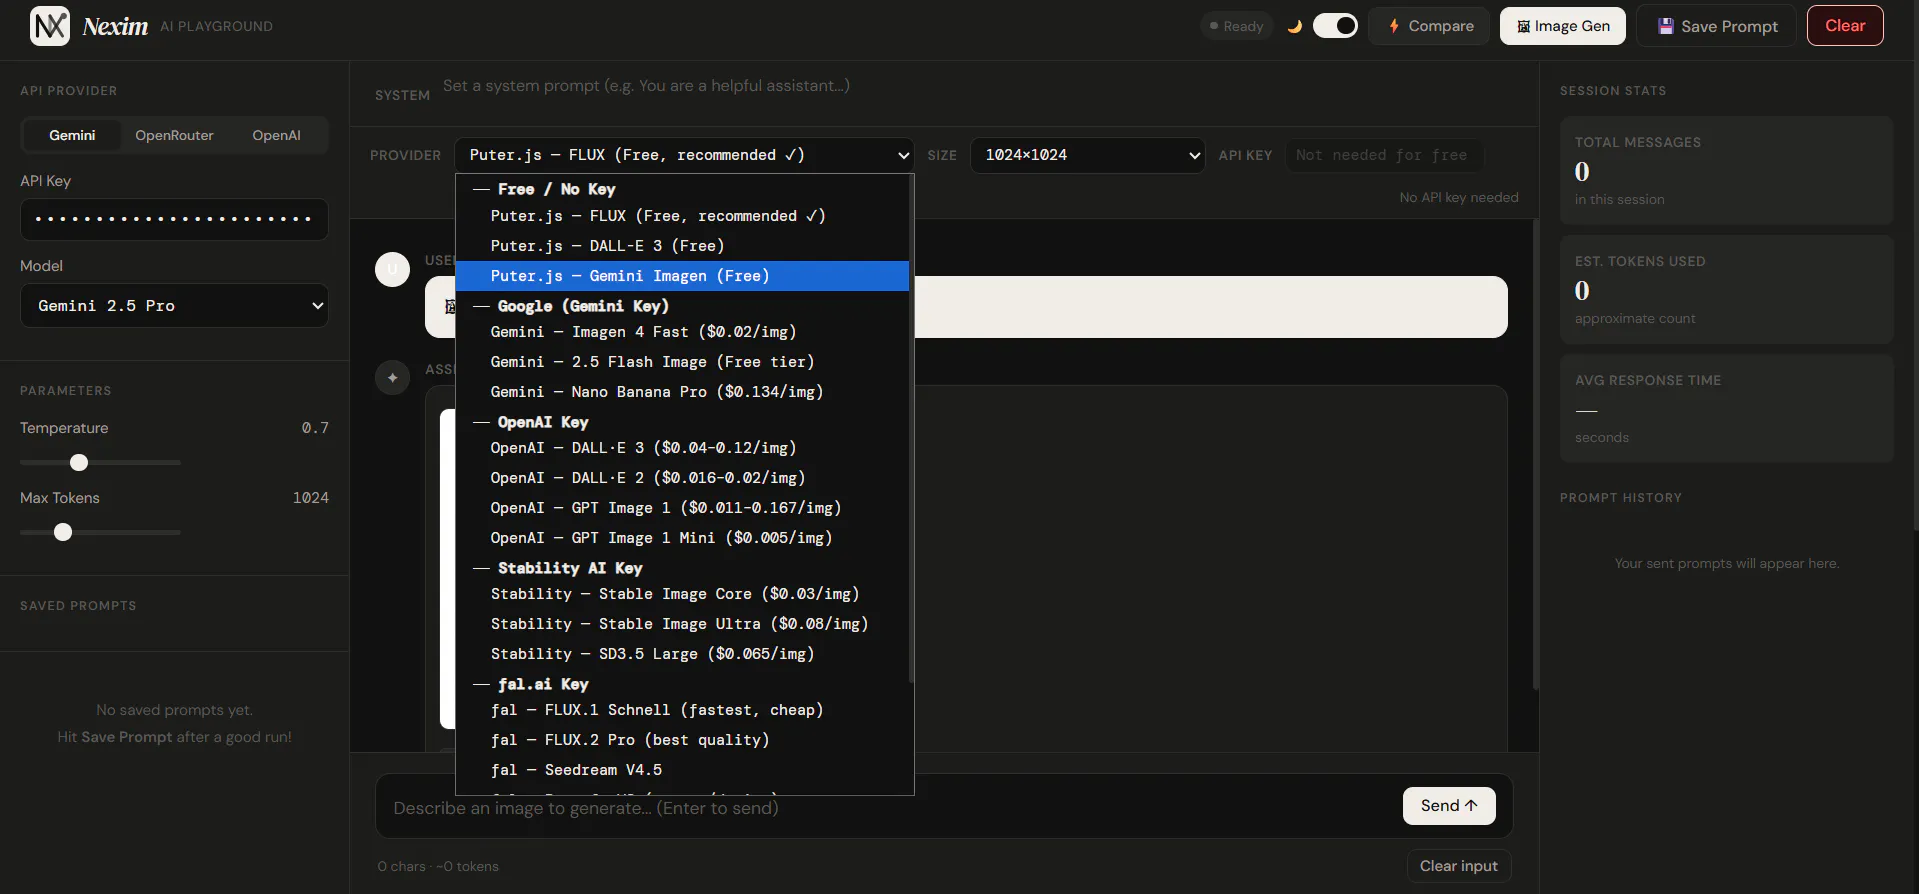
Task: Open the 1024×1024 size dropdown
Action: click(1087, 155)
